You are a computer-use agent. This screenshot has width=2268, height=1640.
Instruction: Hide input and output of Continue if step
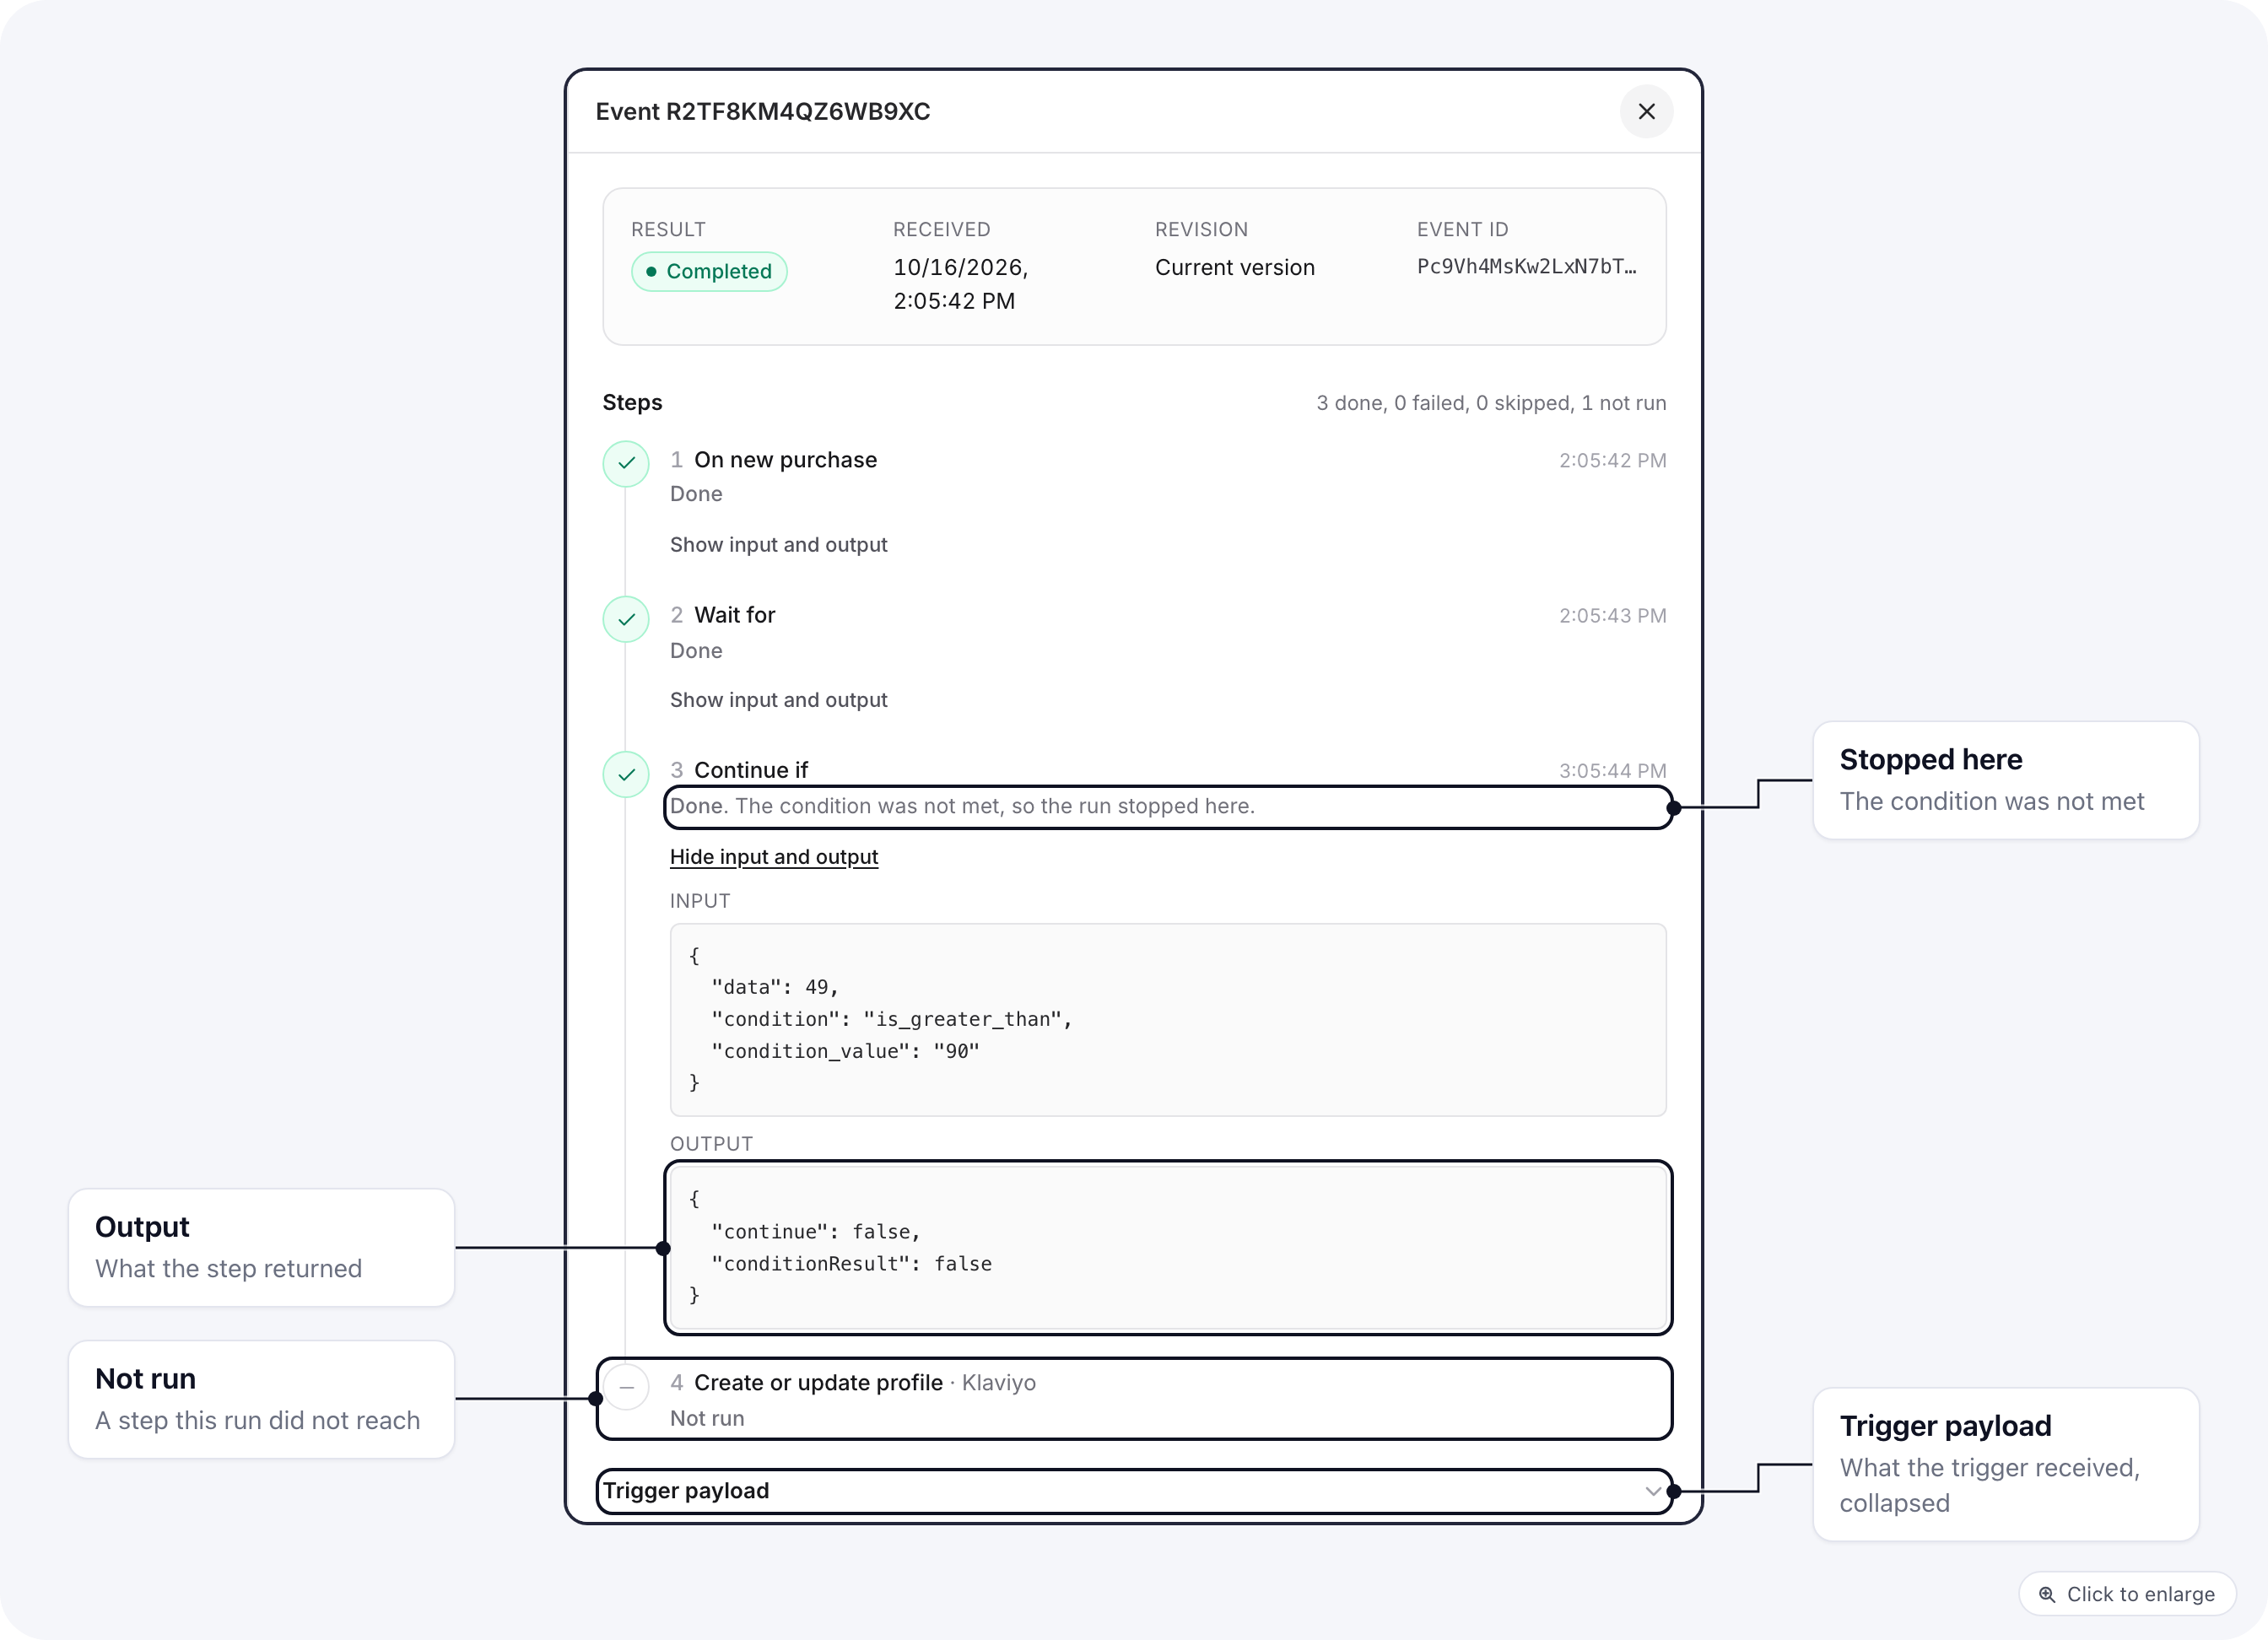(774, 857)
